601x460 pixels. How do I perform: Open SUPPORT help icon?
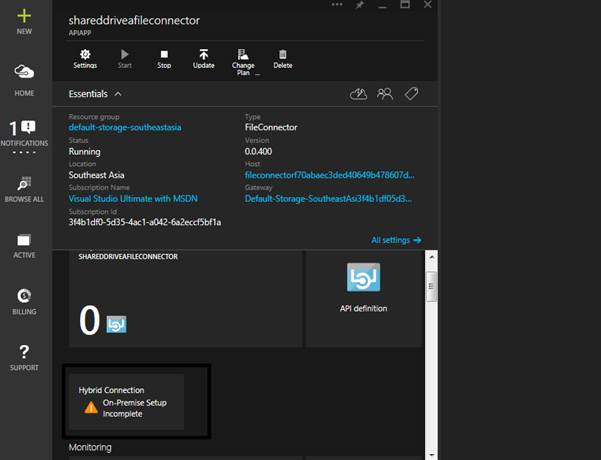pyautogui.click(x=24, y=358)
